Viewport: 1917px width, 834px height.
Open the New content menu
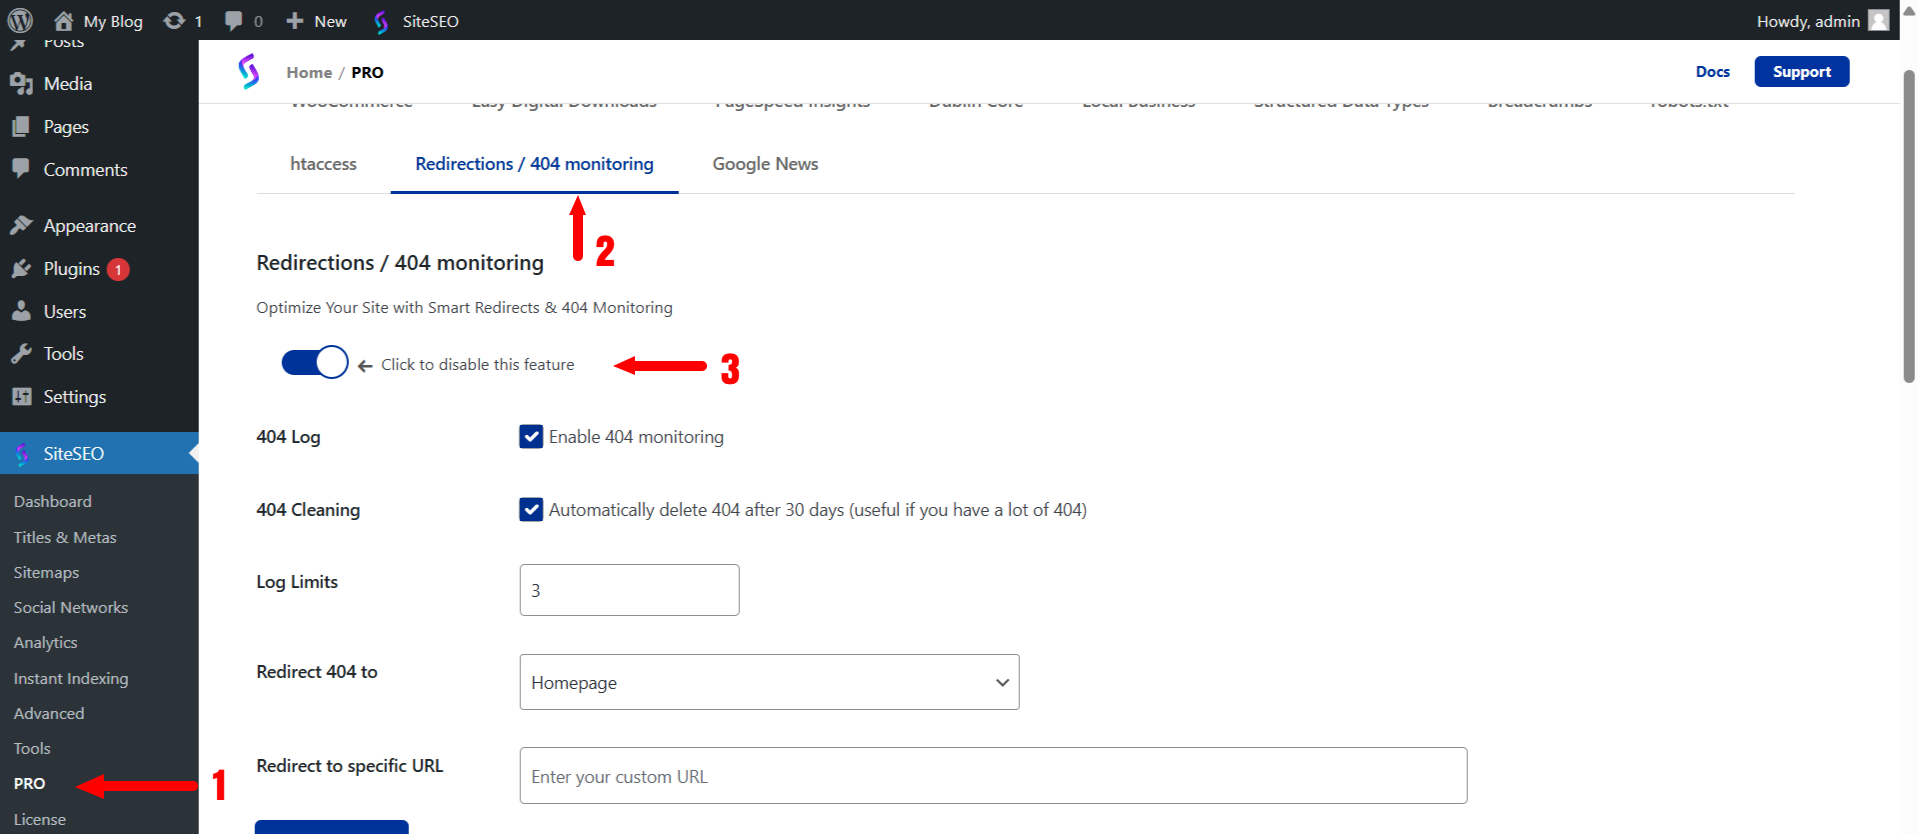click(x=316, y=21)
